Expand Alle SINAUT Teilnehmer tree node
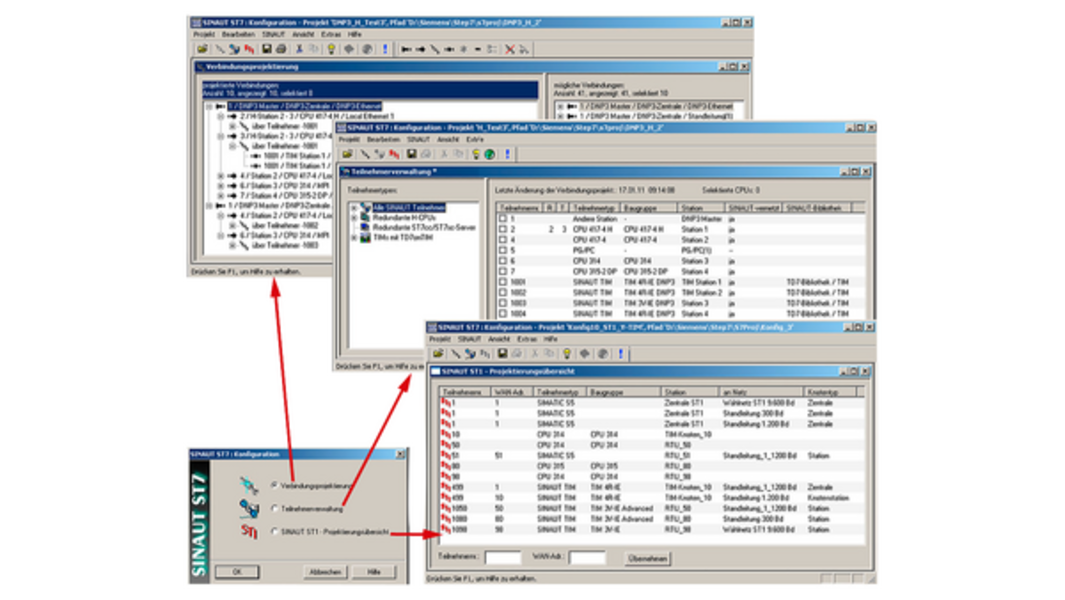 pos(354,208)
